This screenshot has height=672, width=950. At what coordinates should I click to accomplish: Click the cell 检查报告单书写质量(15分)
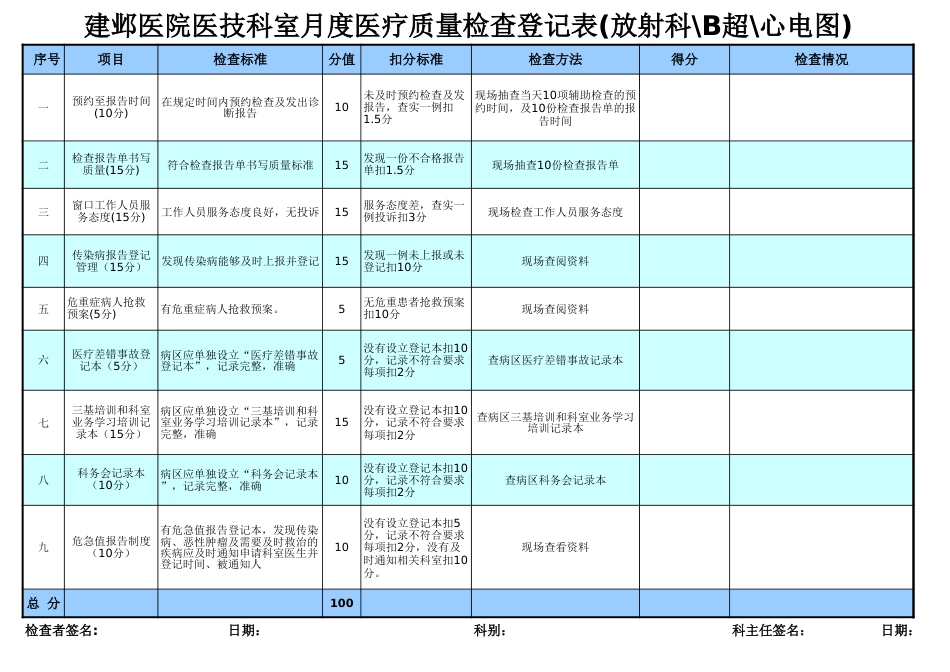pyautogui.click(x=111, y=164)
